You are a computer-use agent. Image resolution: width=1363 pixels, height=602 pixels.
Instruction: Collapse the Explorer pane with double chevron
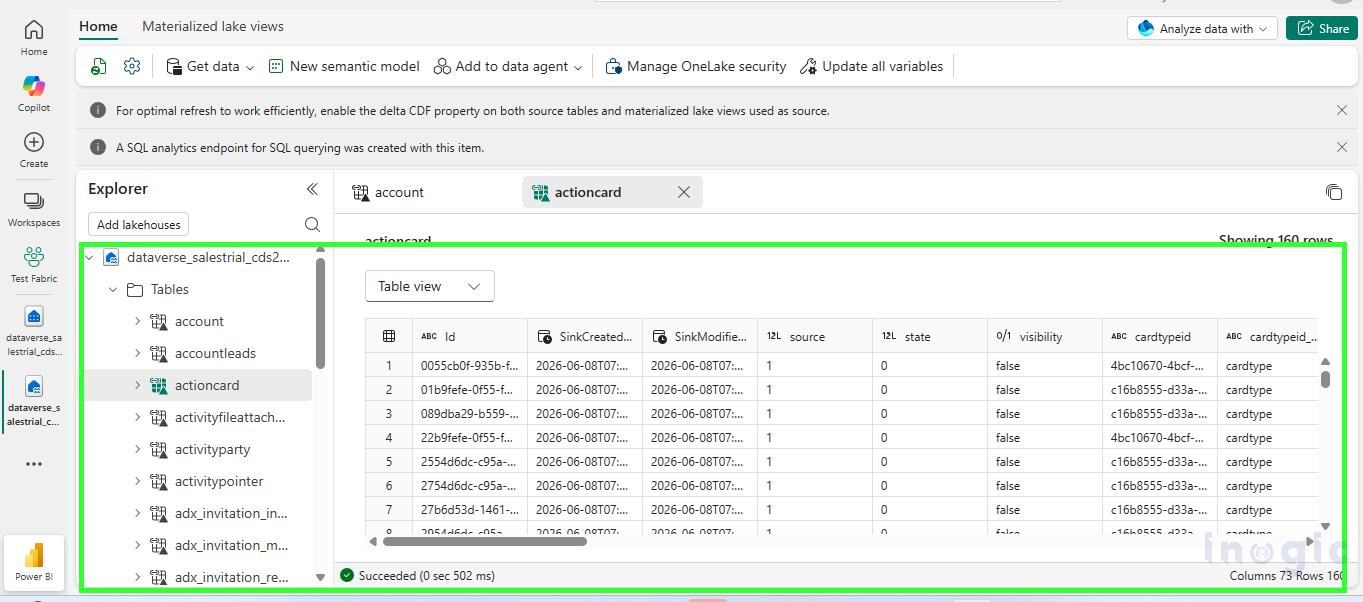[312, 189]
